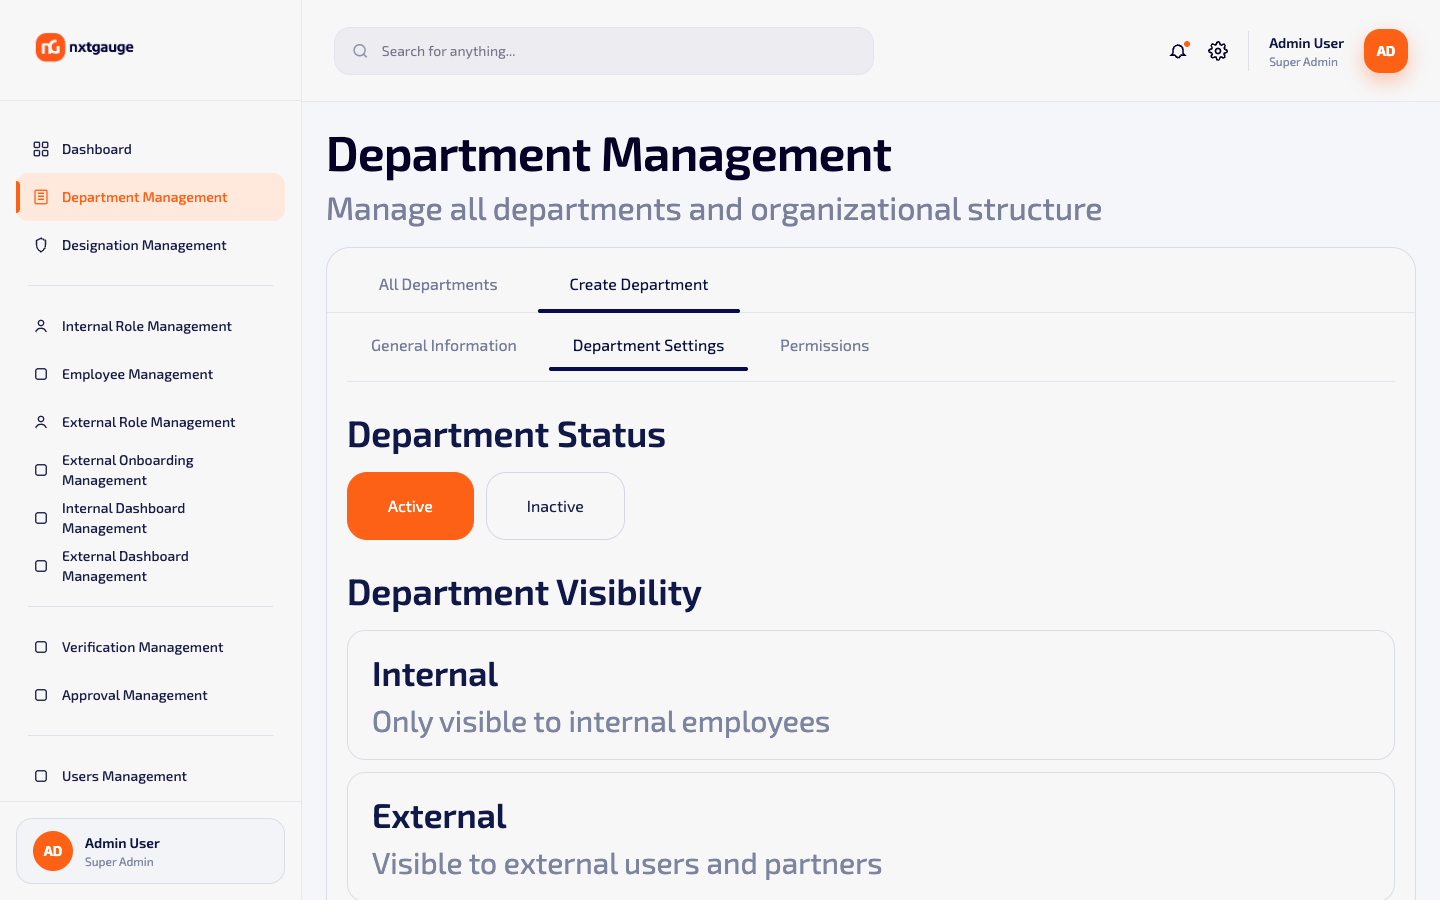Click the Search for anything field

pyautogui.click(x=604, y=51)
